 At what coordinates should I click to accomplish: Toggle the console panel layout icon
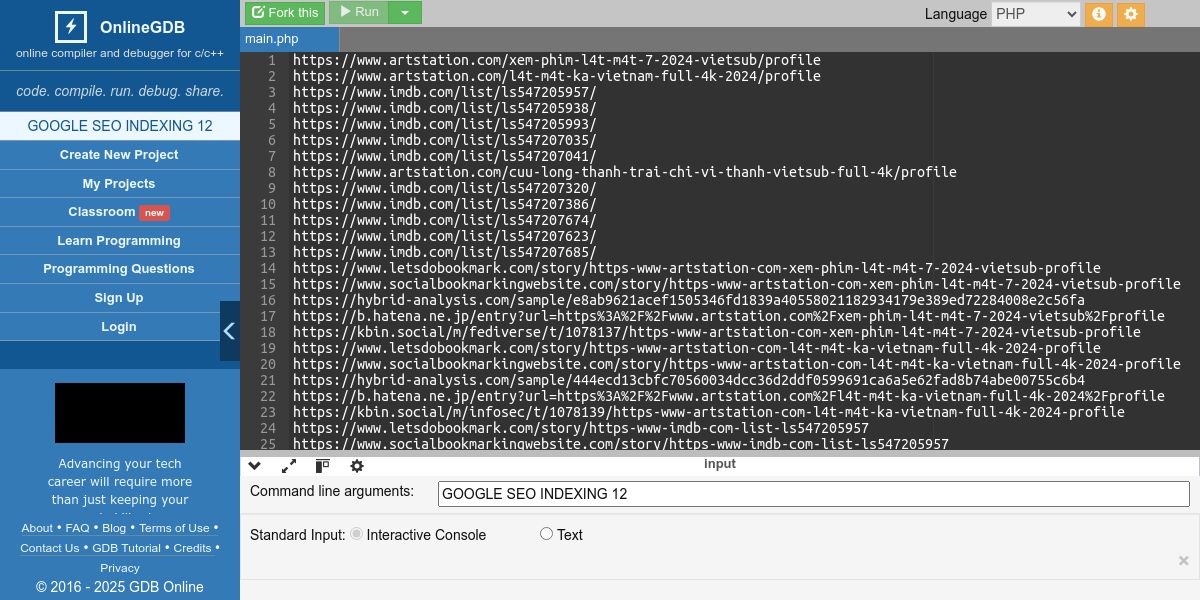pos(322,466)
